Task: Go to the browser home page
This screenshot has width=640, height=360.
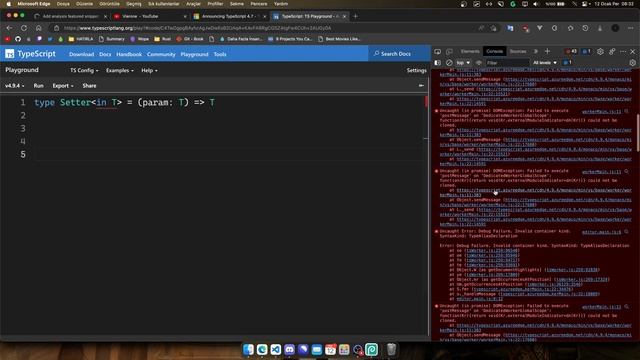Action: (38, 28)
